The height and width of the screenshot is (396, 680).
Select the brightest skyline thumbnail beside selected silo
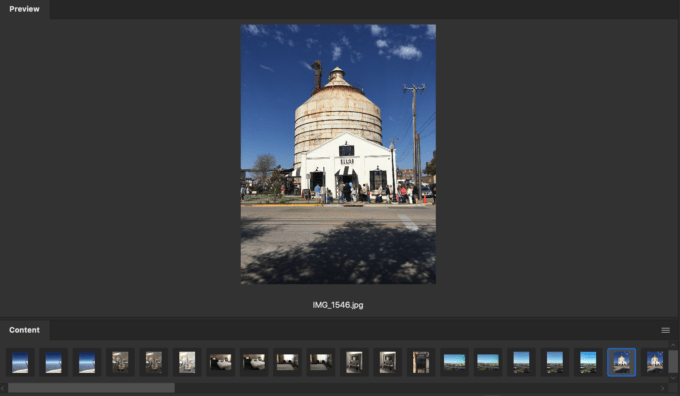click(x=588, y=362)
